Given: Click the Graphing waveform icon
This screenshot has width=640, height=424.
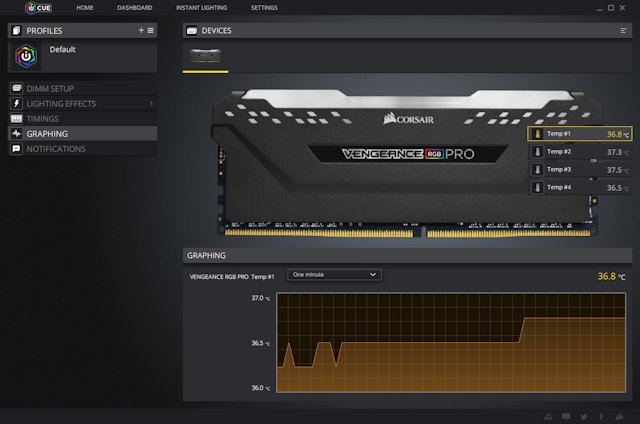Looking at the screenshot, I should coord(16,133).
